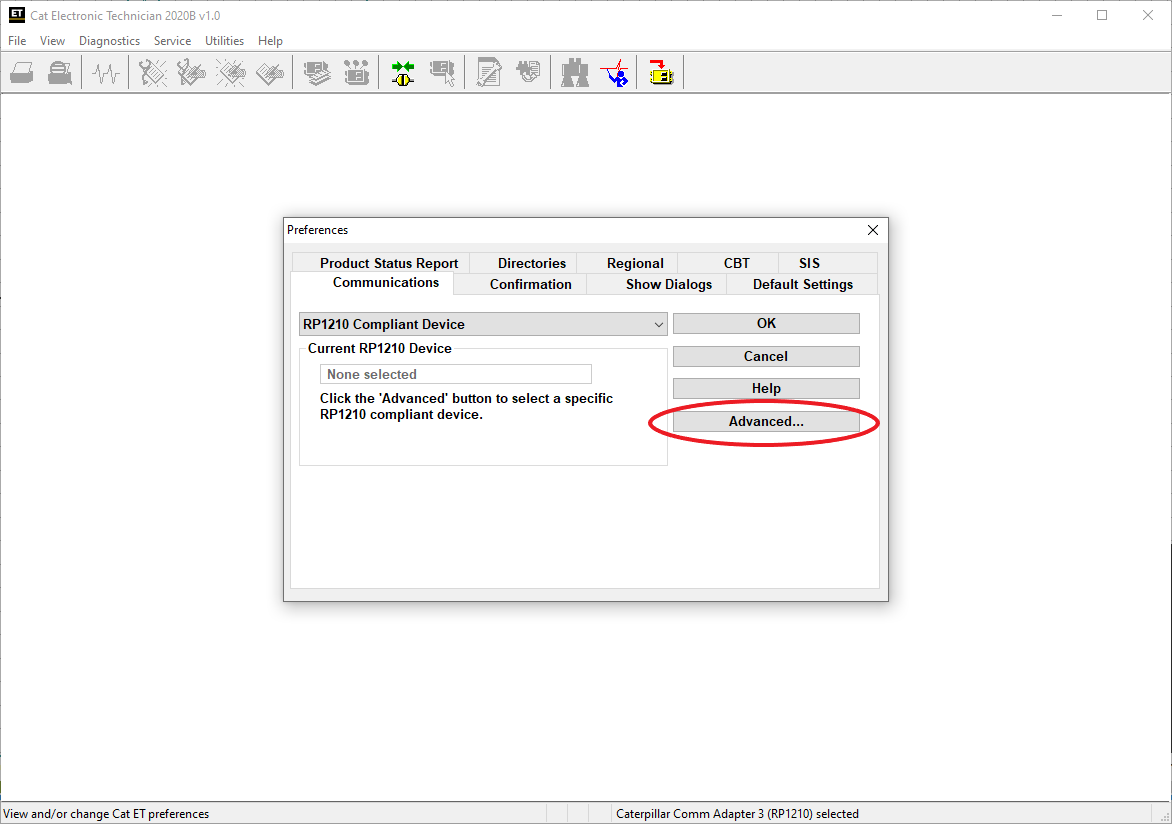Viewport: 1172px width, 824px height.
Task: Click the 'Current RP1210 Device' group label
Action: point(380,348)
